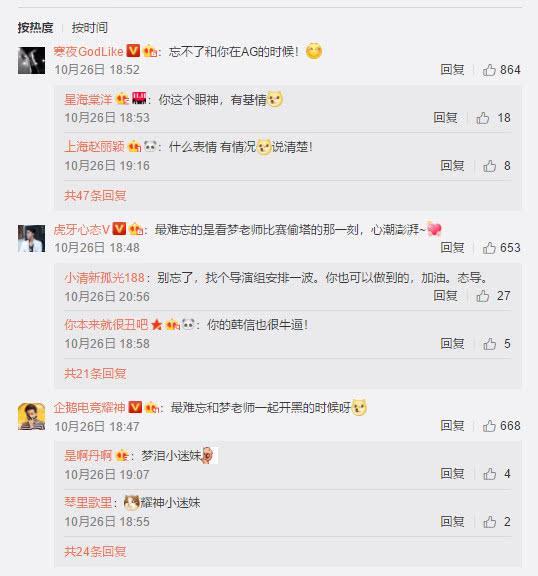This screenshot has width=538, height=576.
Task: Like 小清新孤光188's reply with 27 likes
Action: tap(483, 296)
